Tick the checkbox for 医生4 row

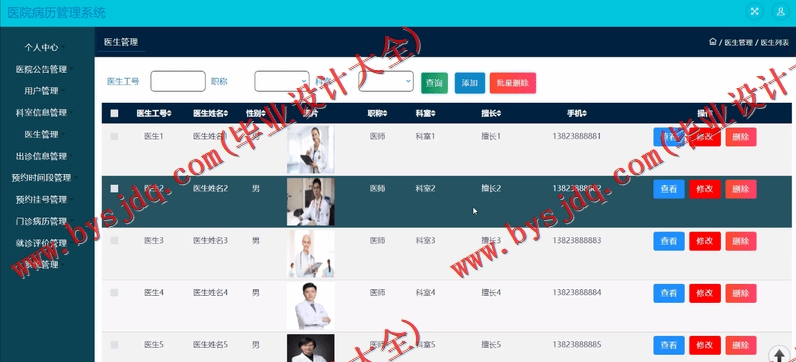114,292
